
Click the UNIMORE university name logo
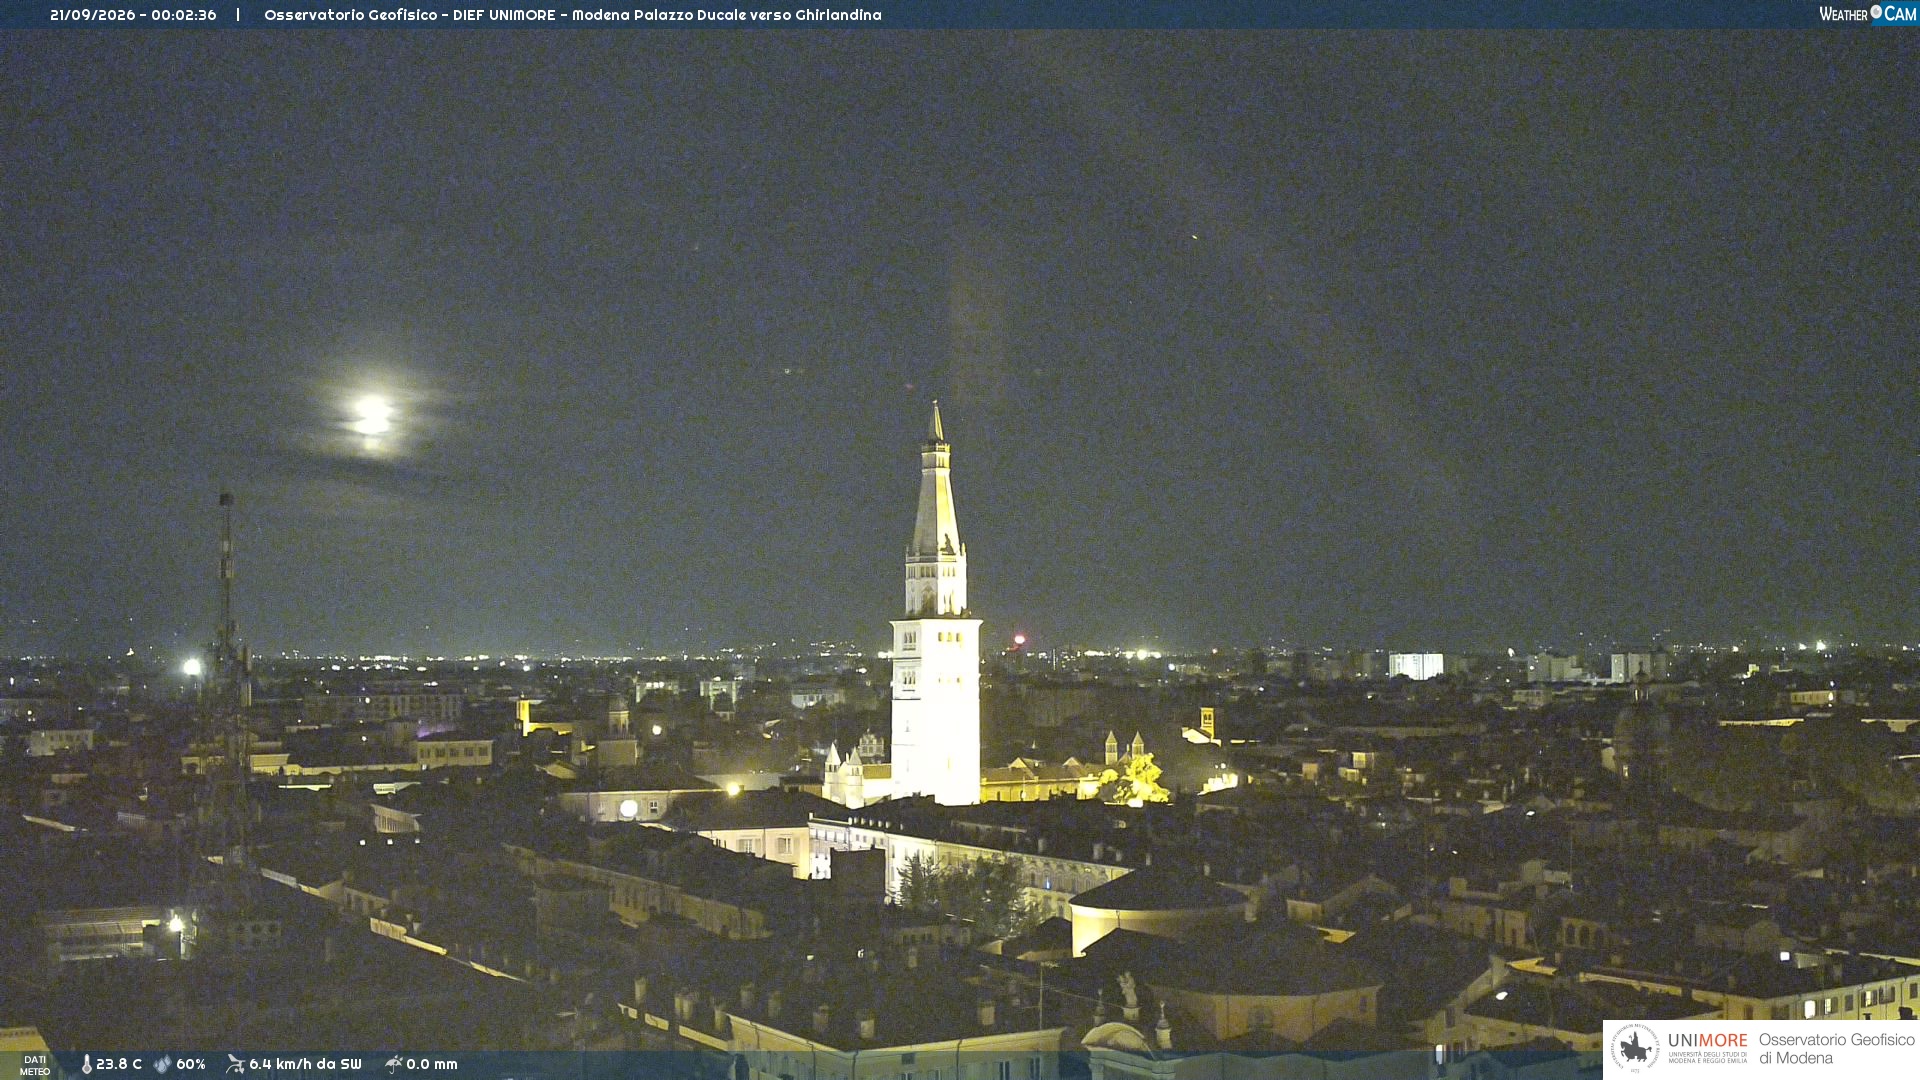(x=1707, y=1048)
